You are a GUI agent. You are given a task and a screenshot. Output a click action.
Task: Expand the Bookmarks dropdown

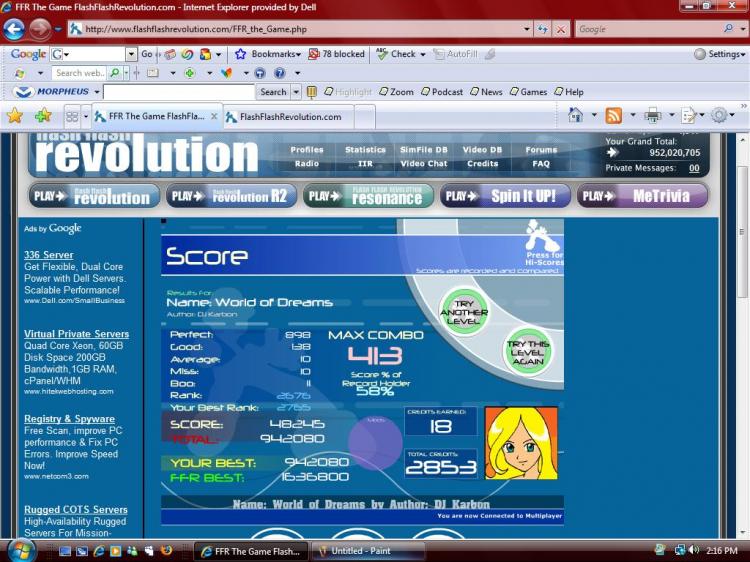click(298, 55)
